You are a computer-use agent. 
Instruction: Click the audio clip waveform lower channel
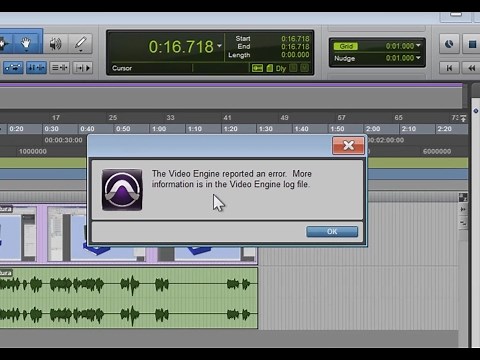(x=128, y=314)
